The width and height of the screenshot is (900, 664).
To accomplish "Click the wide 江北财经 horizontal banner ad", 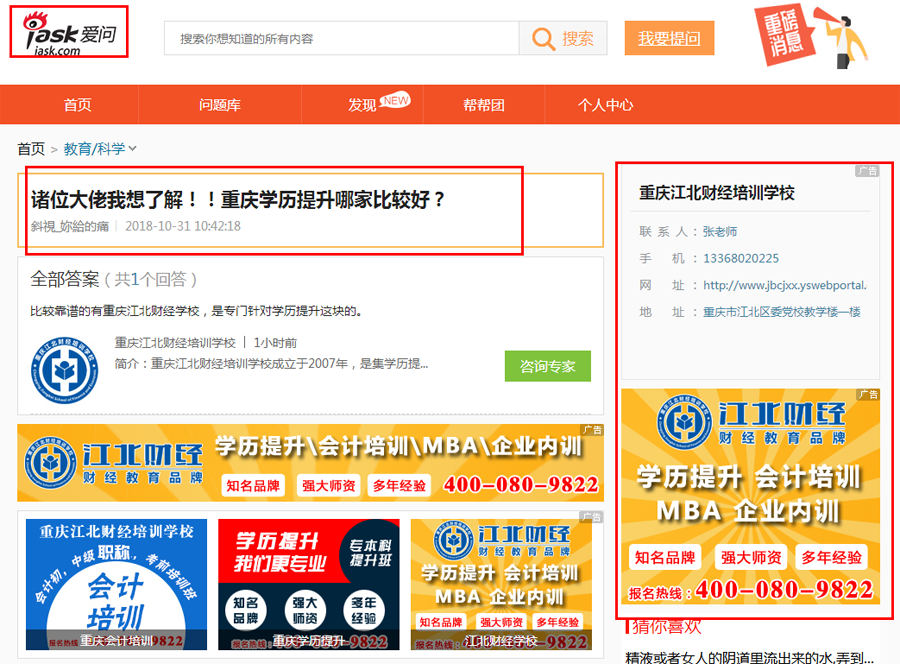I will (311, 463).
